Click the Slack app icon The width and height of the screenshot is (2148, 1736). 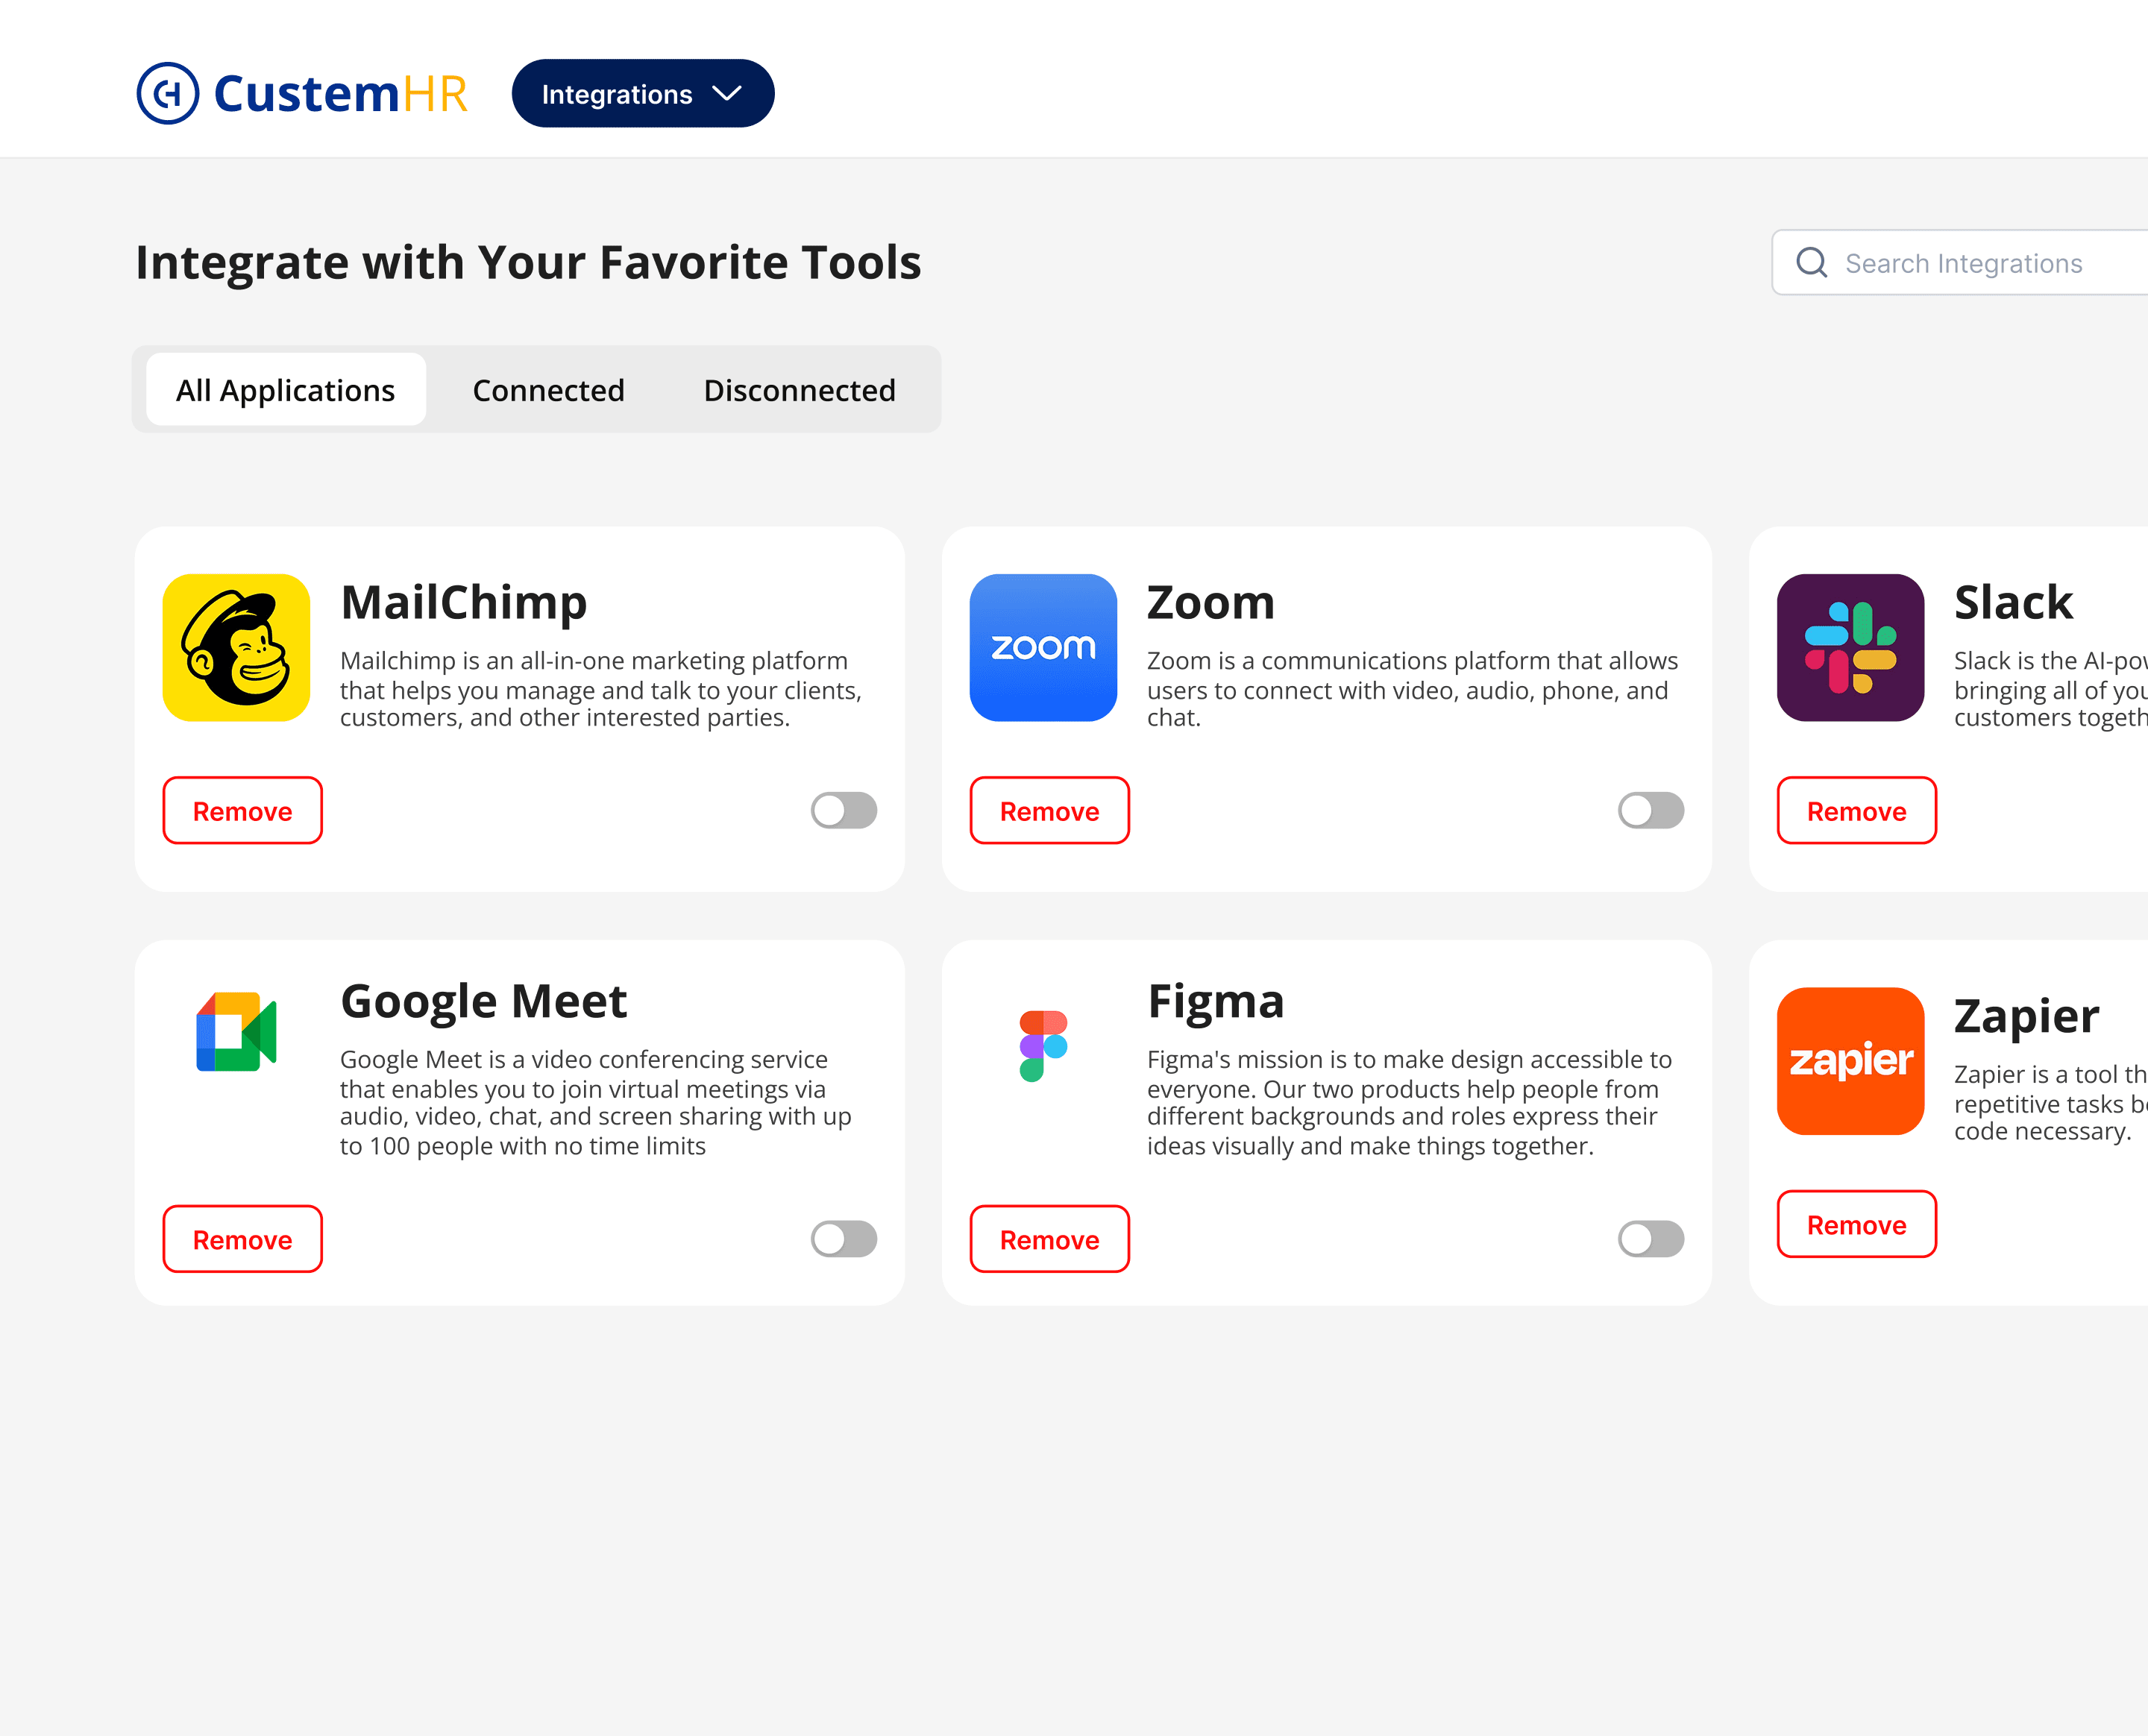coord(1850,647)
